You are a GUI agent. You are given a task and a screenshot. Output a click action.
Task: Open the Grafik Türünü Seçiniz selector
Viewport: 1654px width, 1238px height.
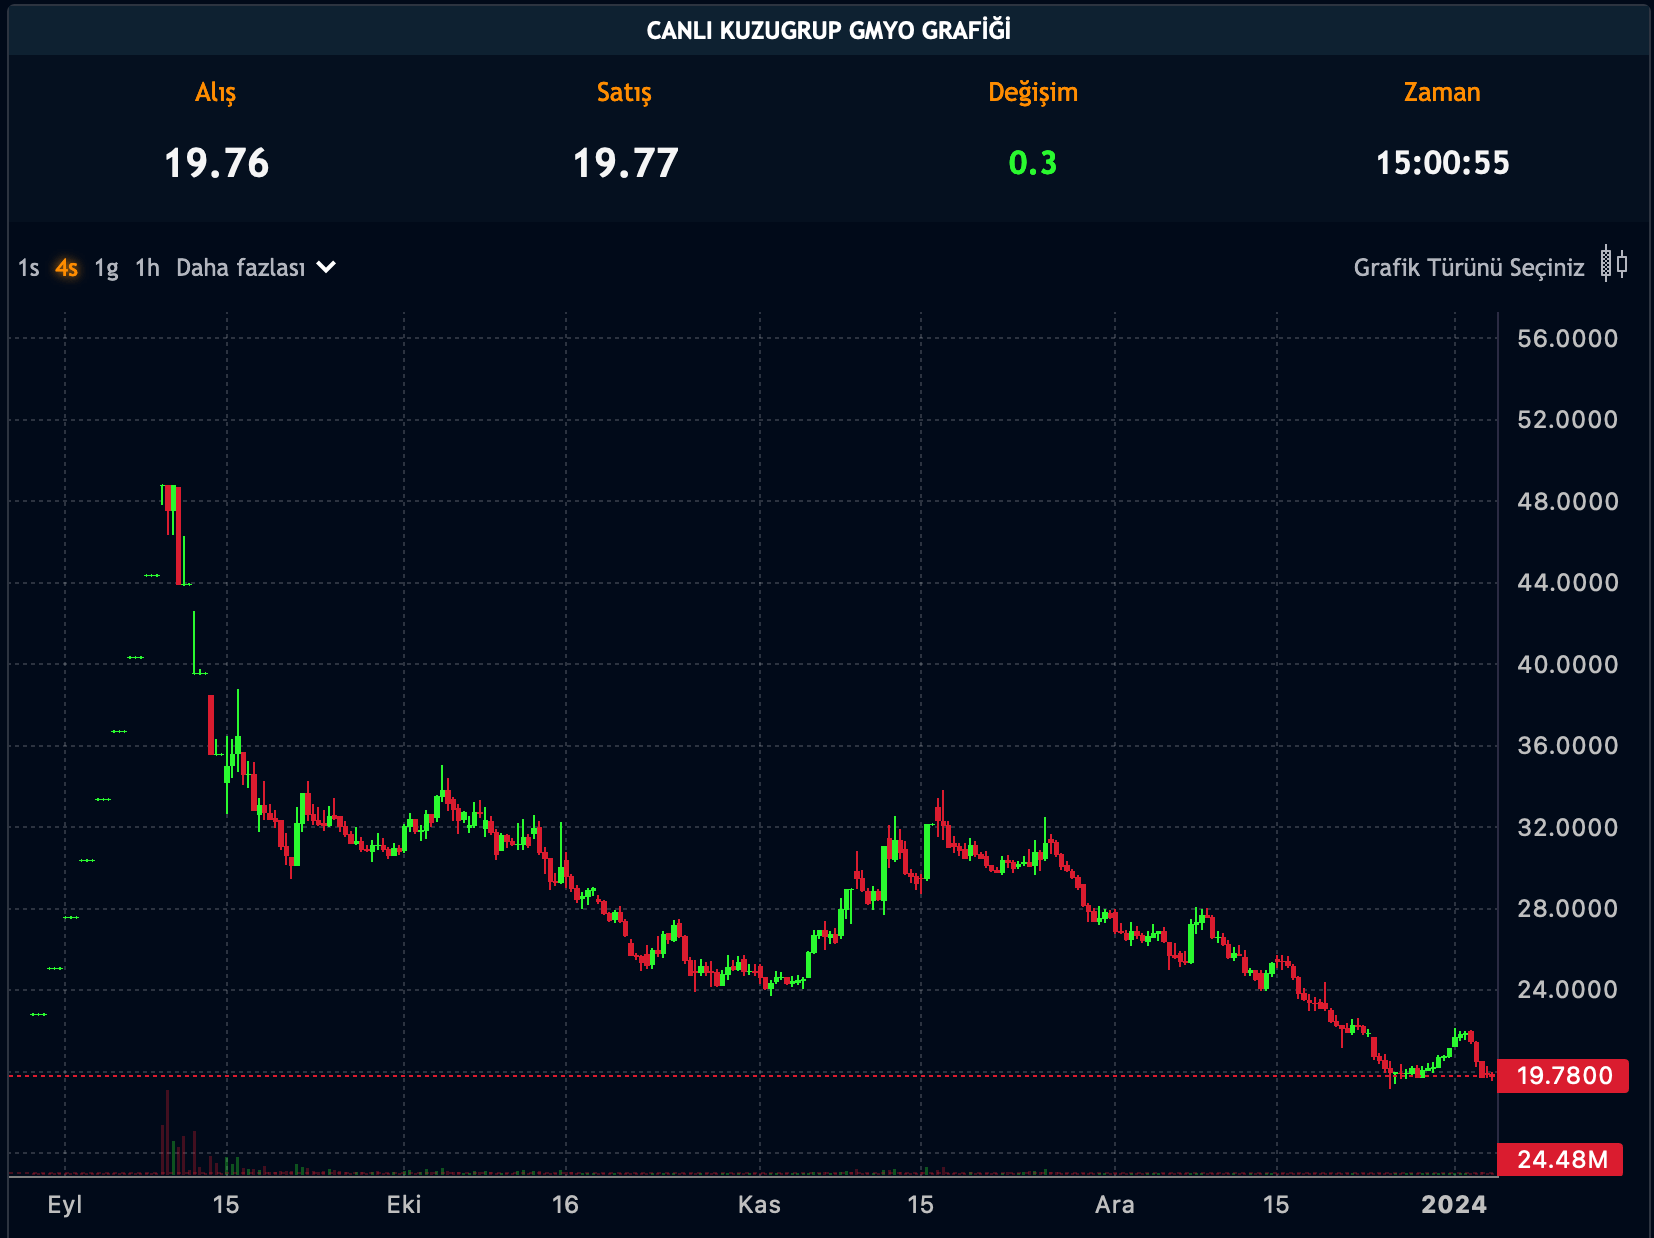(1468, 268)
